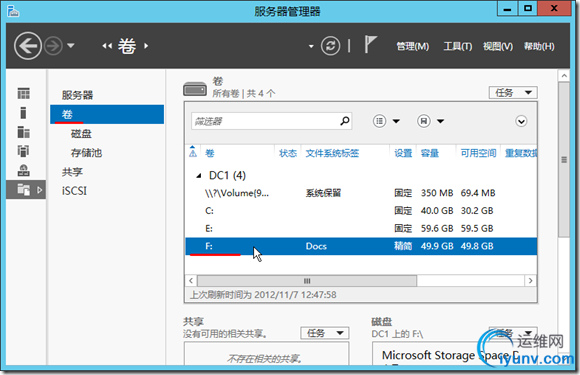Viewport: 580px width, 375px height.
Task: Click the vertical scrollbar up arrow
Action: 564,76
